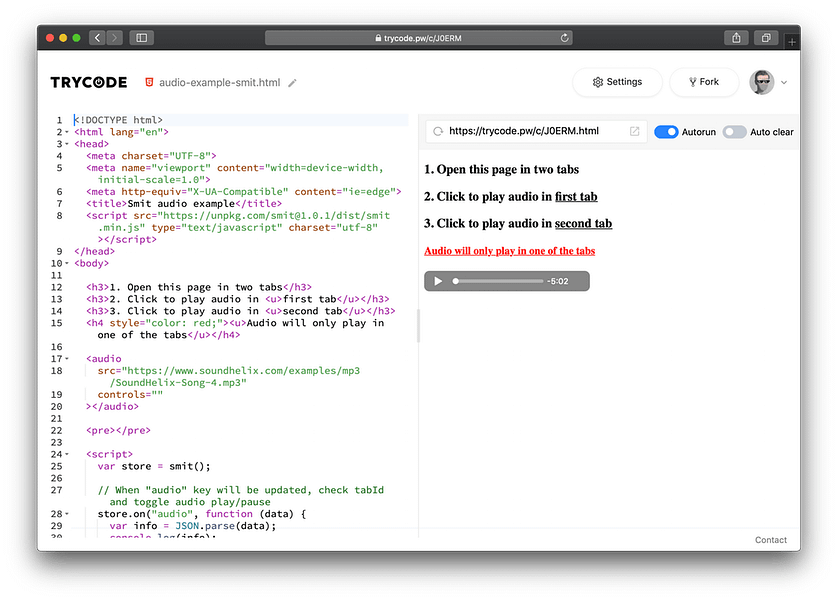Click the red 'Audio will only play' heading
This screenshot has width=838, height=600.
pyautogui.click(x=509, y=251)
